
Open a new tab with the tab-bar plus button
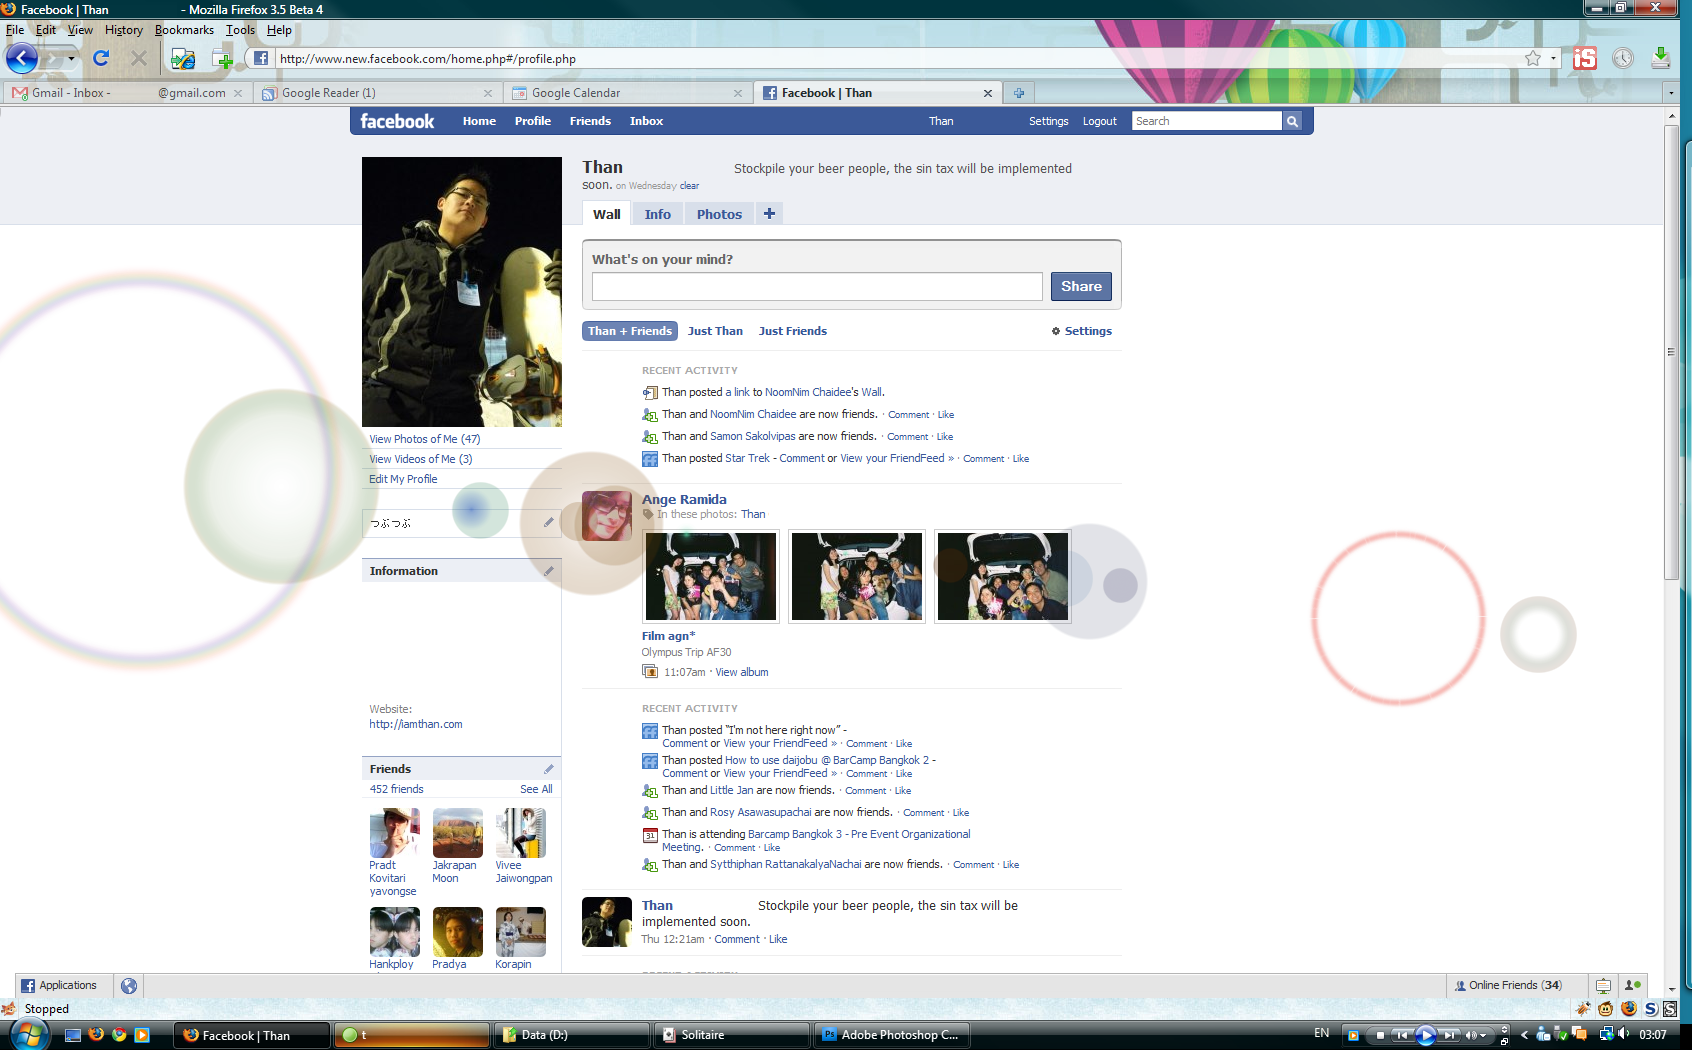1019,93
